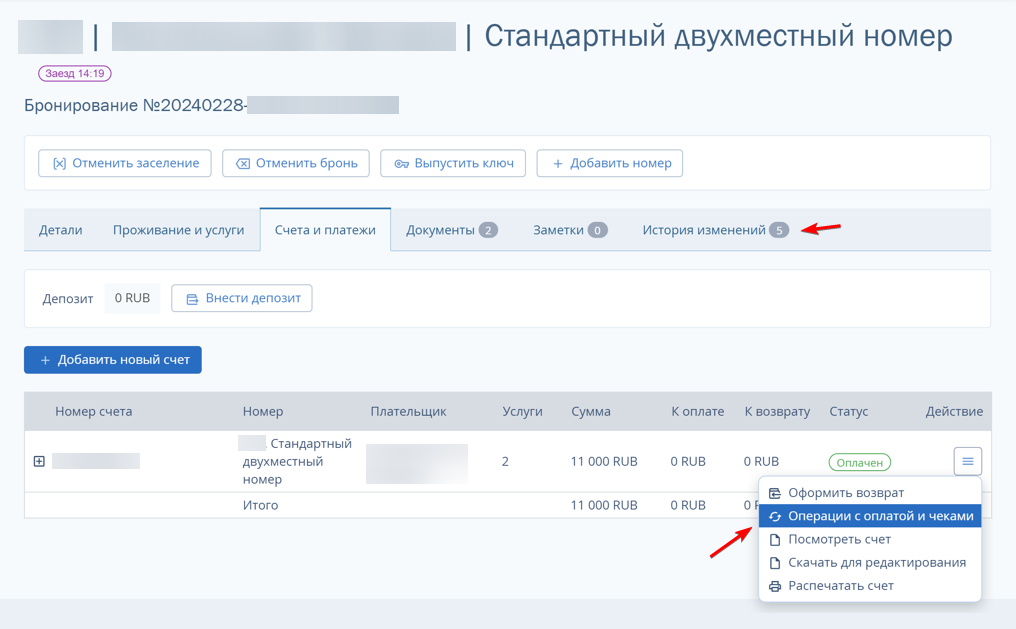Open the invoice action hamburger menu
This screenshot has width=1016, height=629.
[967, 461]
